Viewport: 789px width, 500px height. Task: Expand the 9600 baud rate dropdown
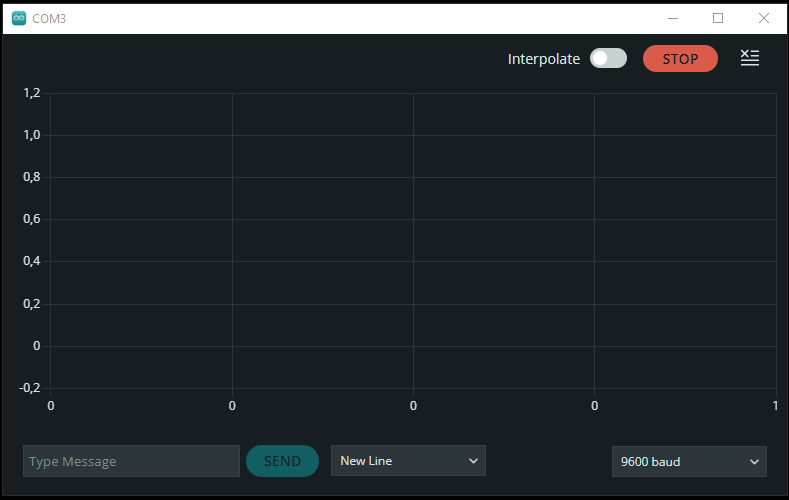(x=689, y=461)
